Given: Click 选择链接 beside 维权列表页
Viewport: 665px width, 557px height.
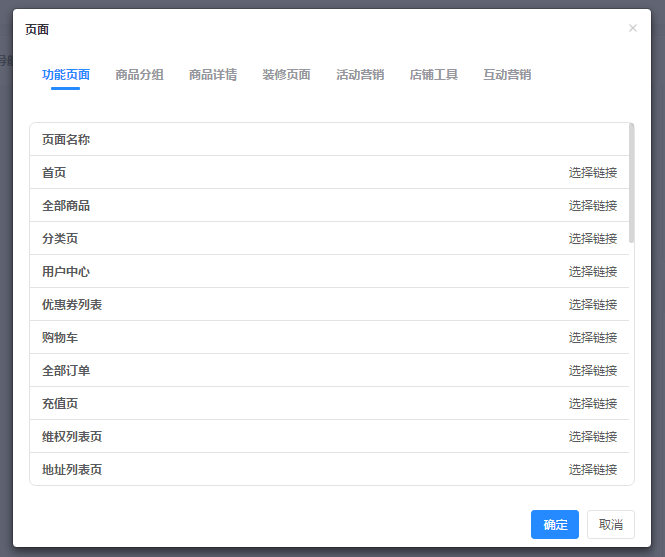Looking at the screenshot, I should [x=592, y=437].
